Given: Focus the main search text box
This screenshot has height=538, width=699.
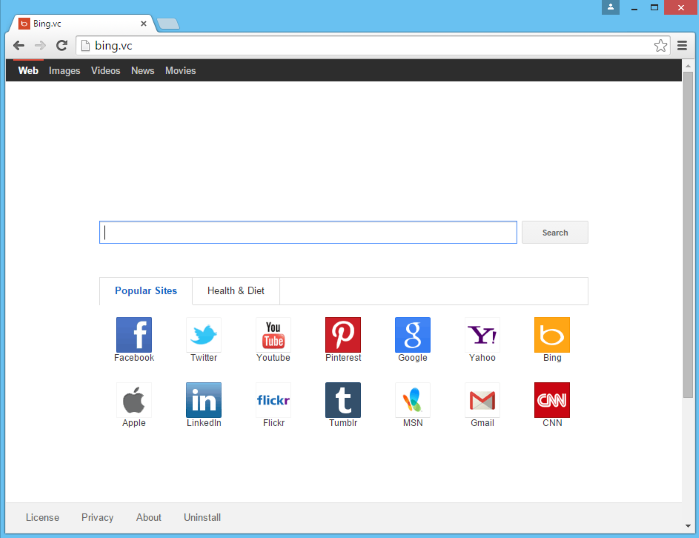Looking at the screenshot, I should click(x=308, y=233).
